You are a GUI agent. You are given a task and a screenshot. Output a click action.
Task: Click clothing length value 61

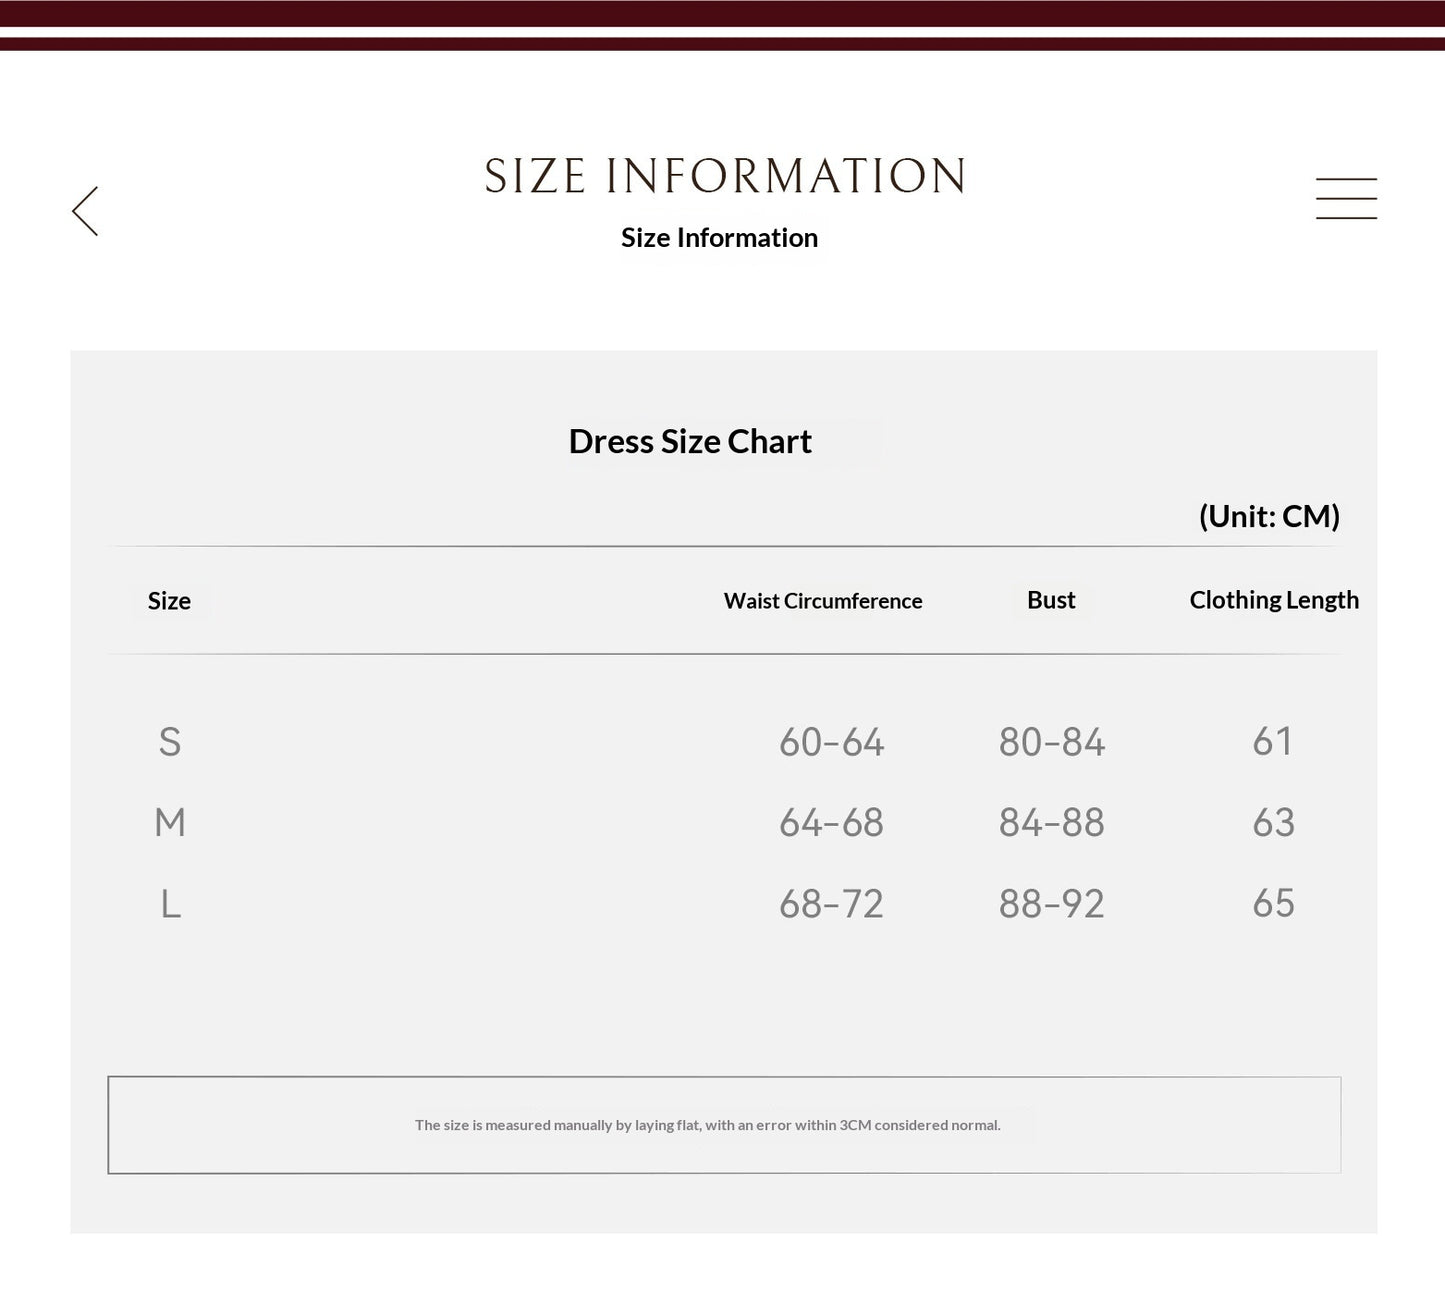click(x=1273, y=742)
